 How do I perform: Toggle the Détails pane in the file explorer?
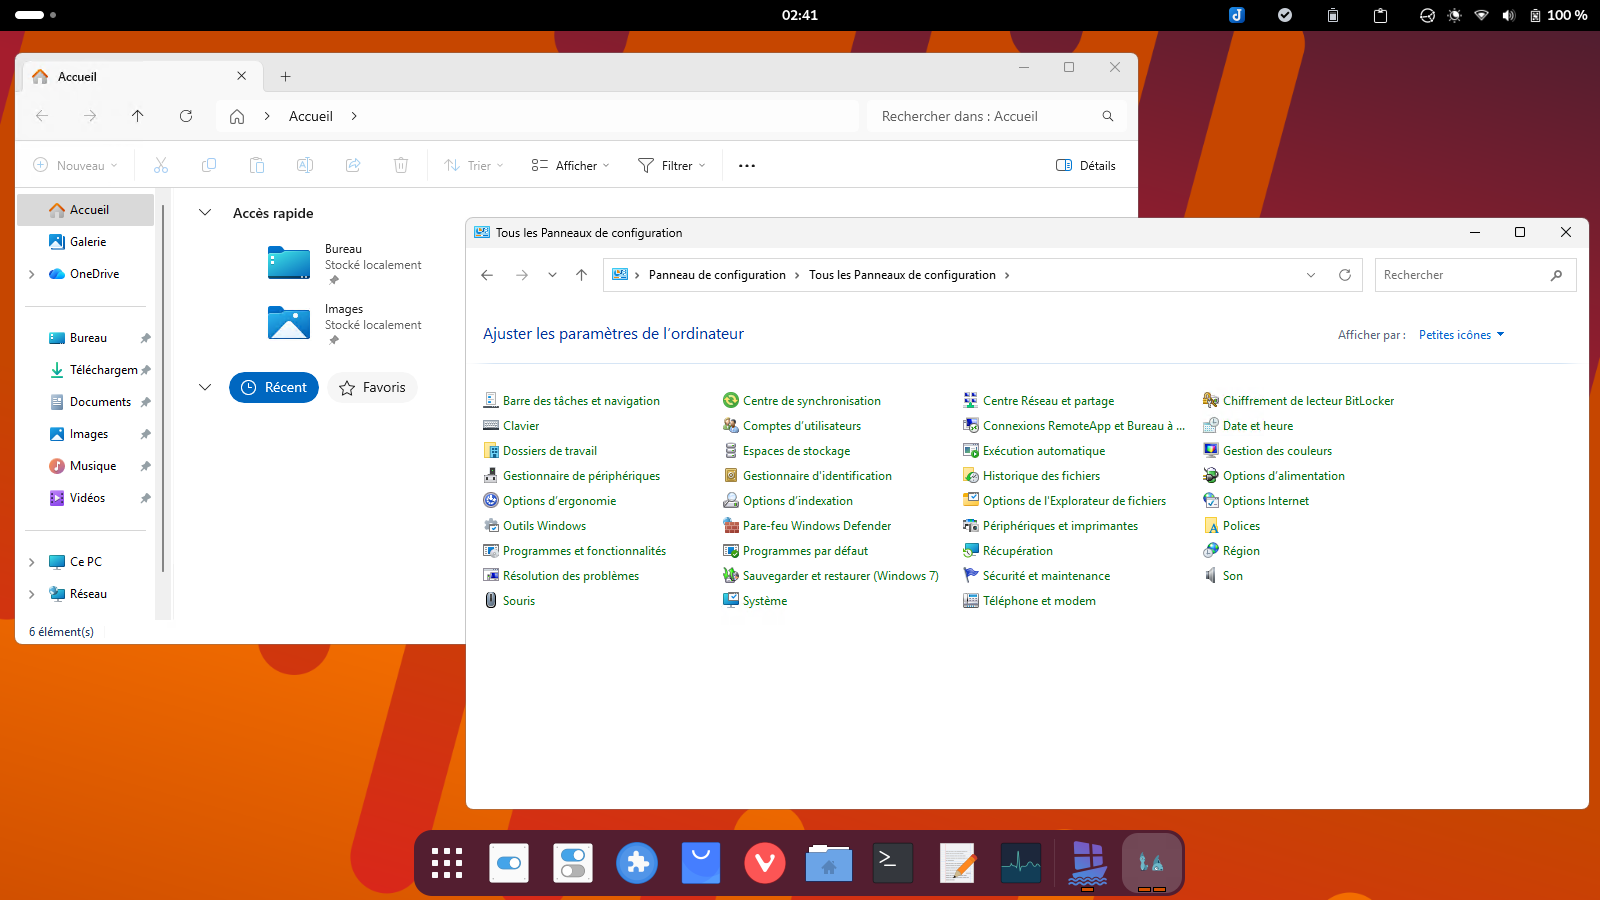(x=1086, y=166)
